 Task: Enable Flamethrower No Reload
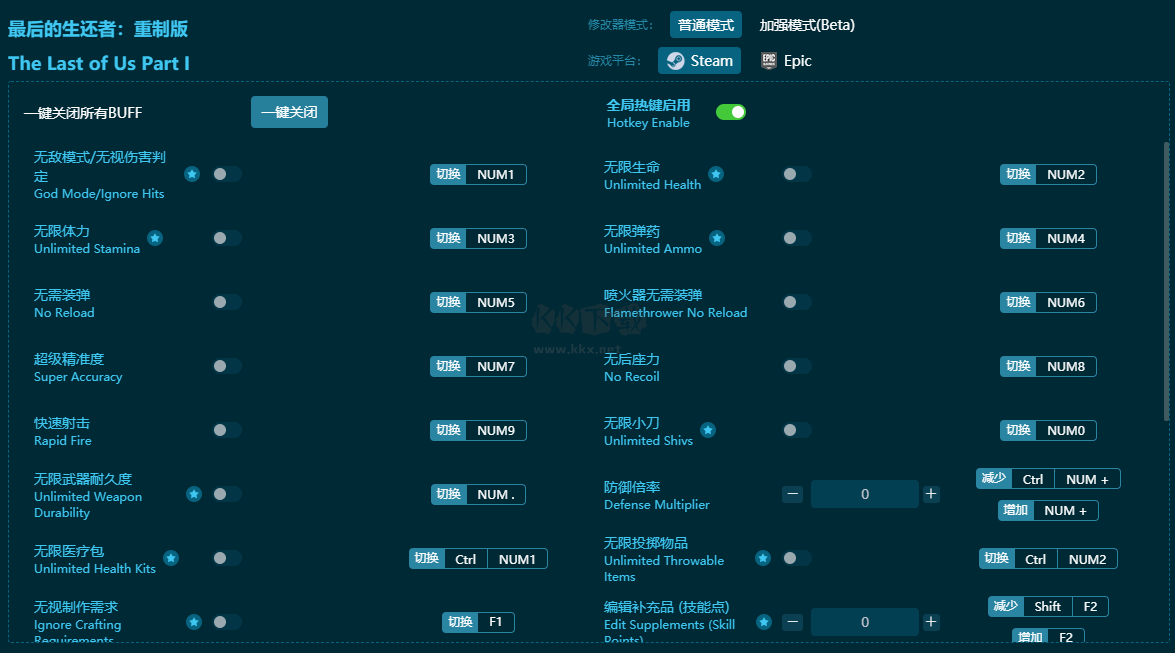click(x=797, y=302)
